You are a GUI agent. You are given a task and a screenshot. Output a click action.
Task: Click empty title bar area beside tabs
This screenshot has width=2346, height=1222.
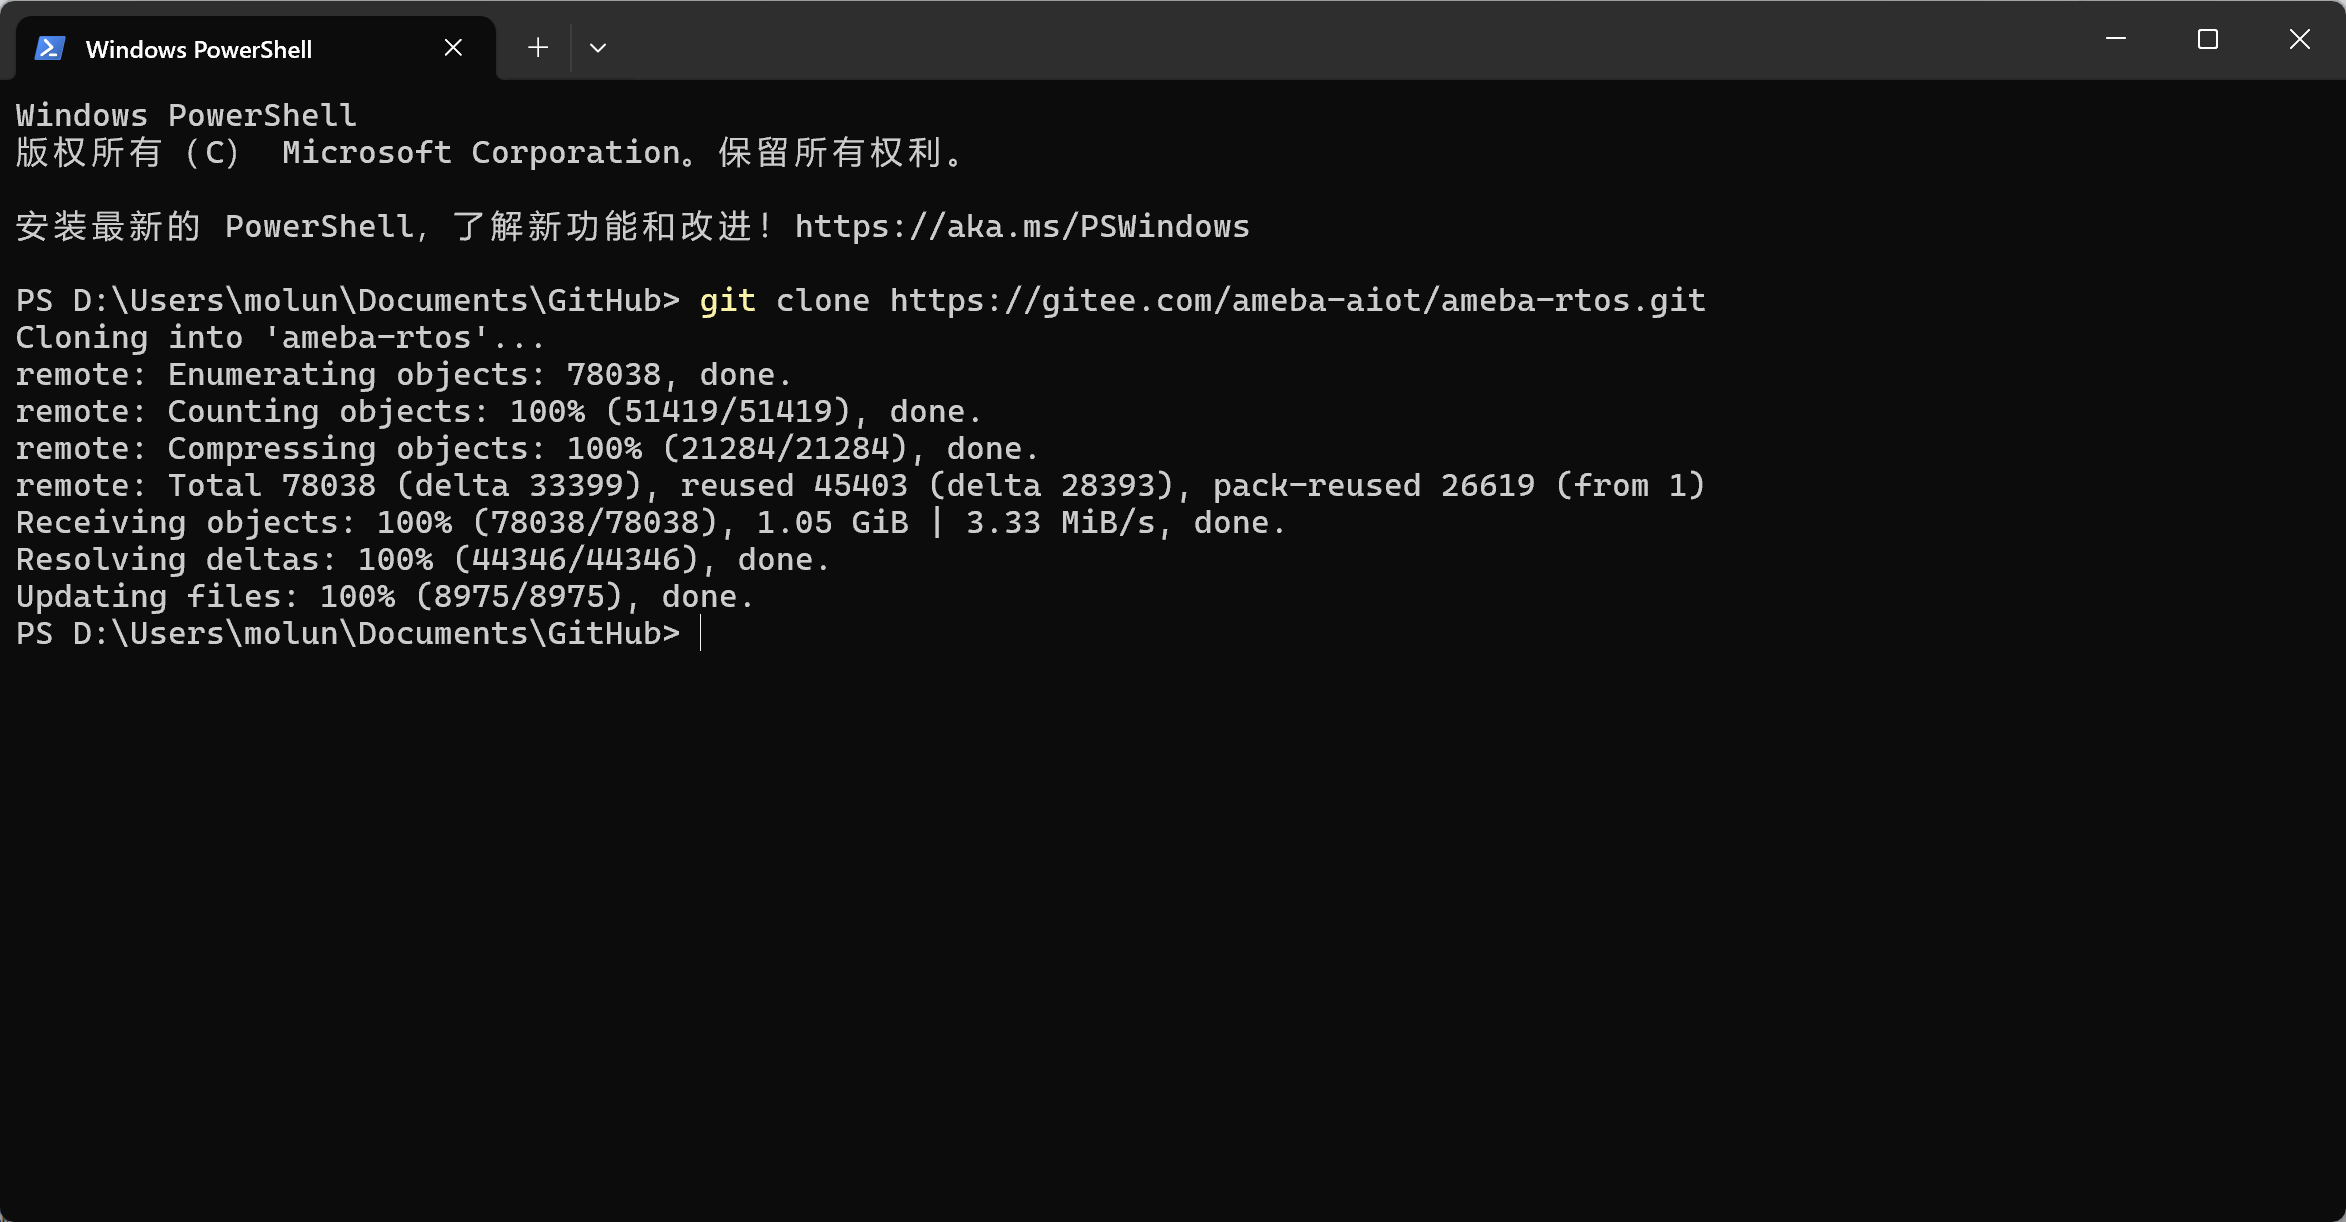[1300, 40]
